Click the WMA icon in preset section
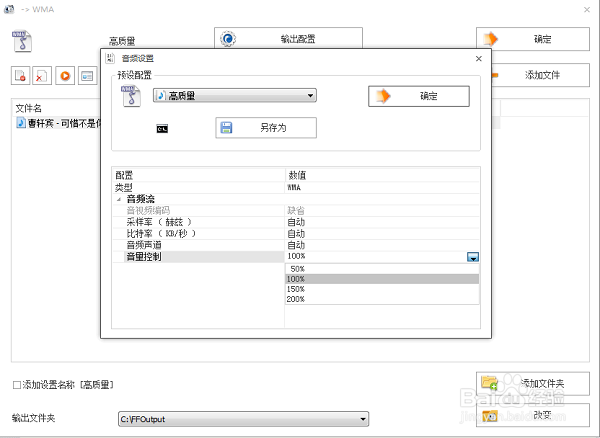 pos(131,96)
